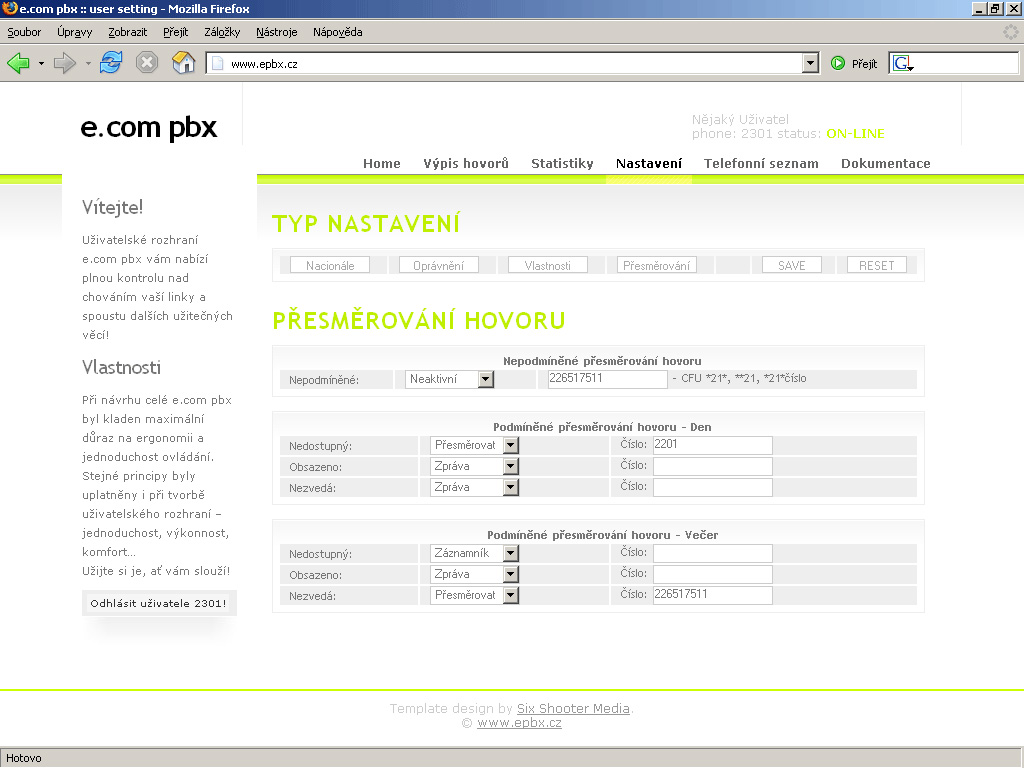Go to the Telefonní seznam tab
This screenshot has width=1024, height=768.
click(761, 164)
